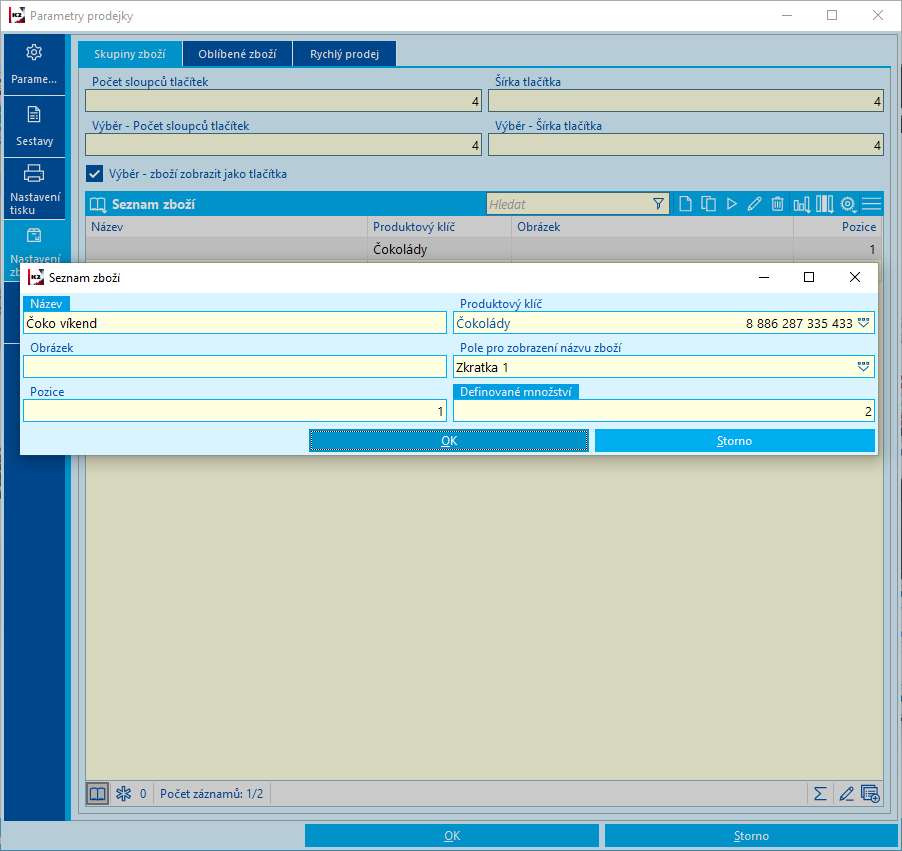Expand the Produktový klíč dropdown
The height and width of the screenshot is (851, 902).
pyautogui.click(x=863, y=323)
